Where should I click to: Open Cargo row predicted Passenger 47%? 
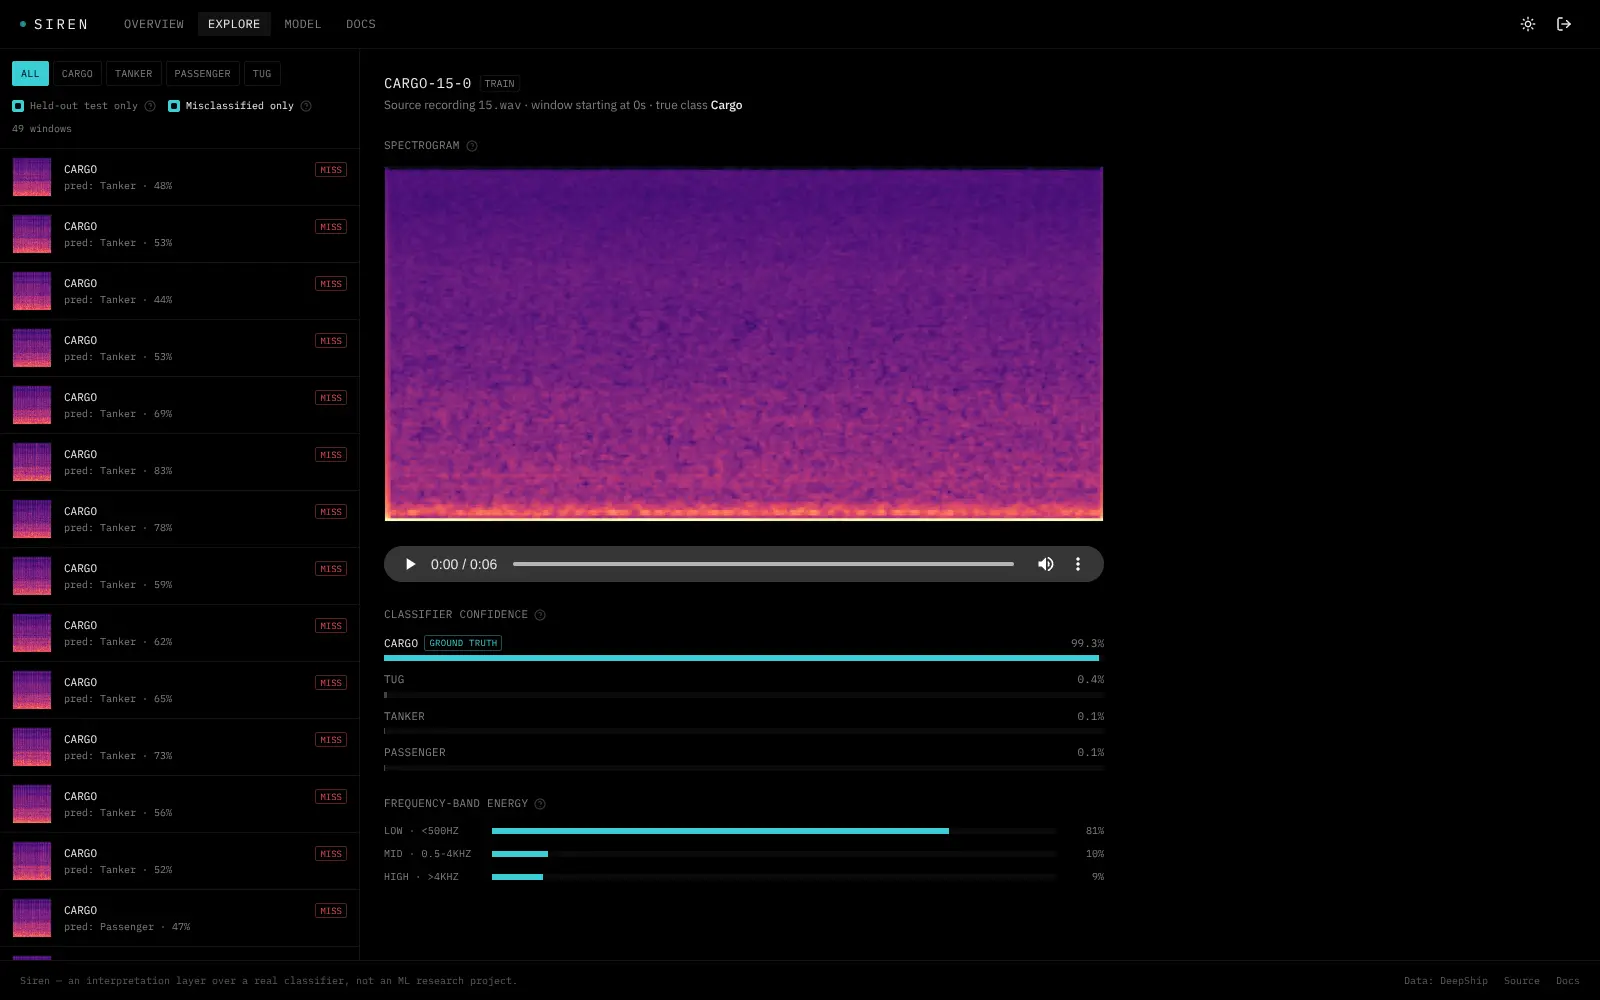coord(180,918)
